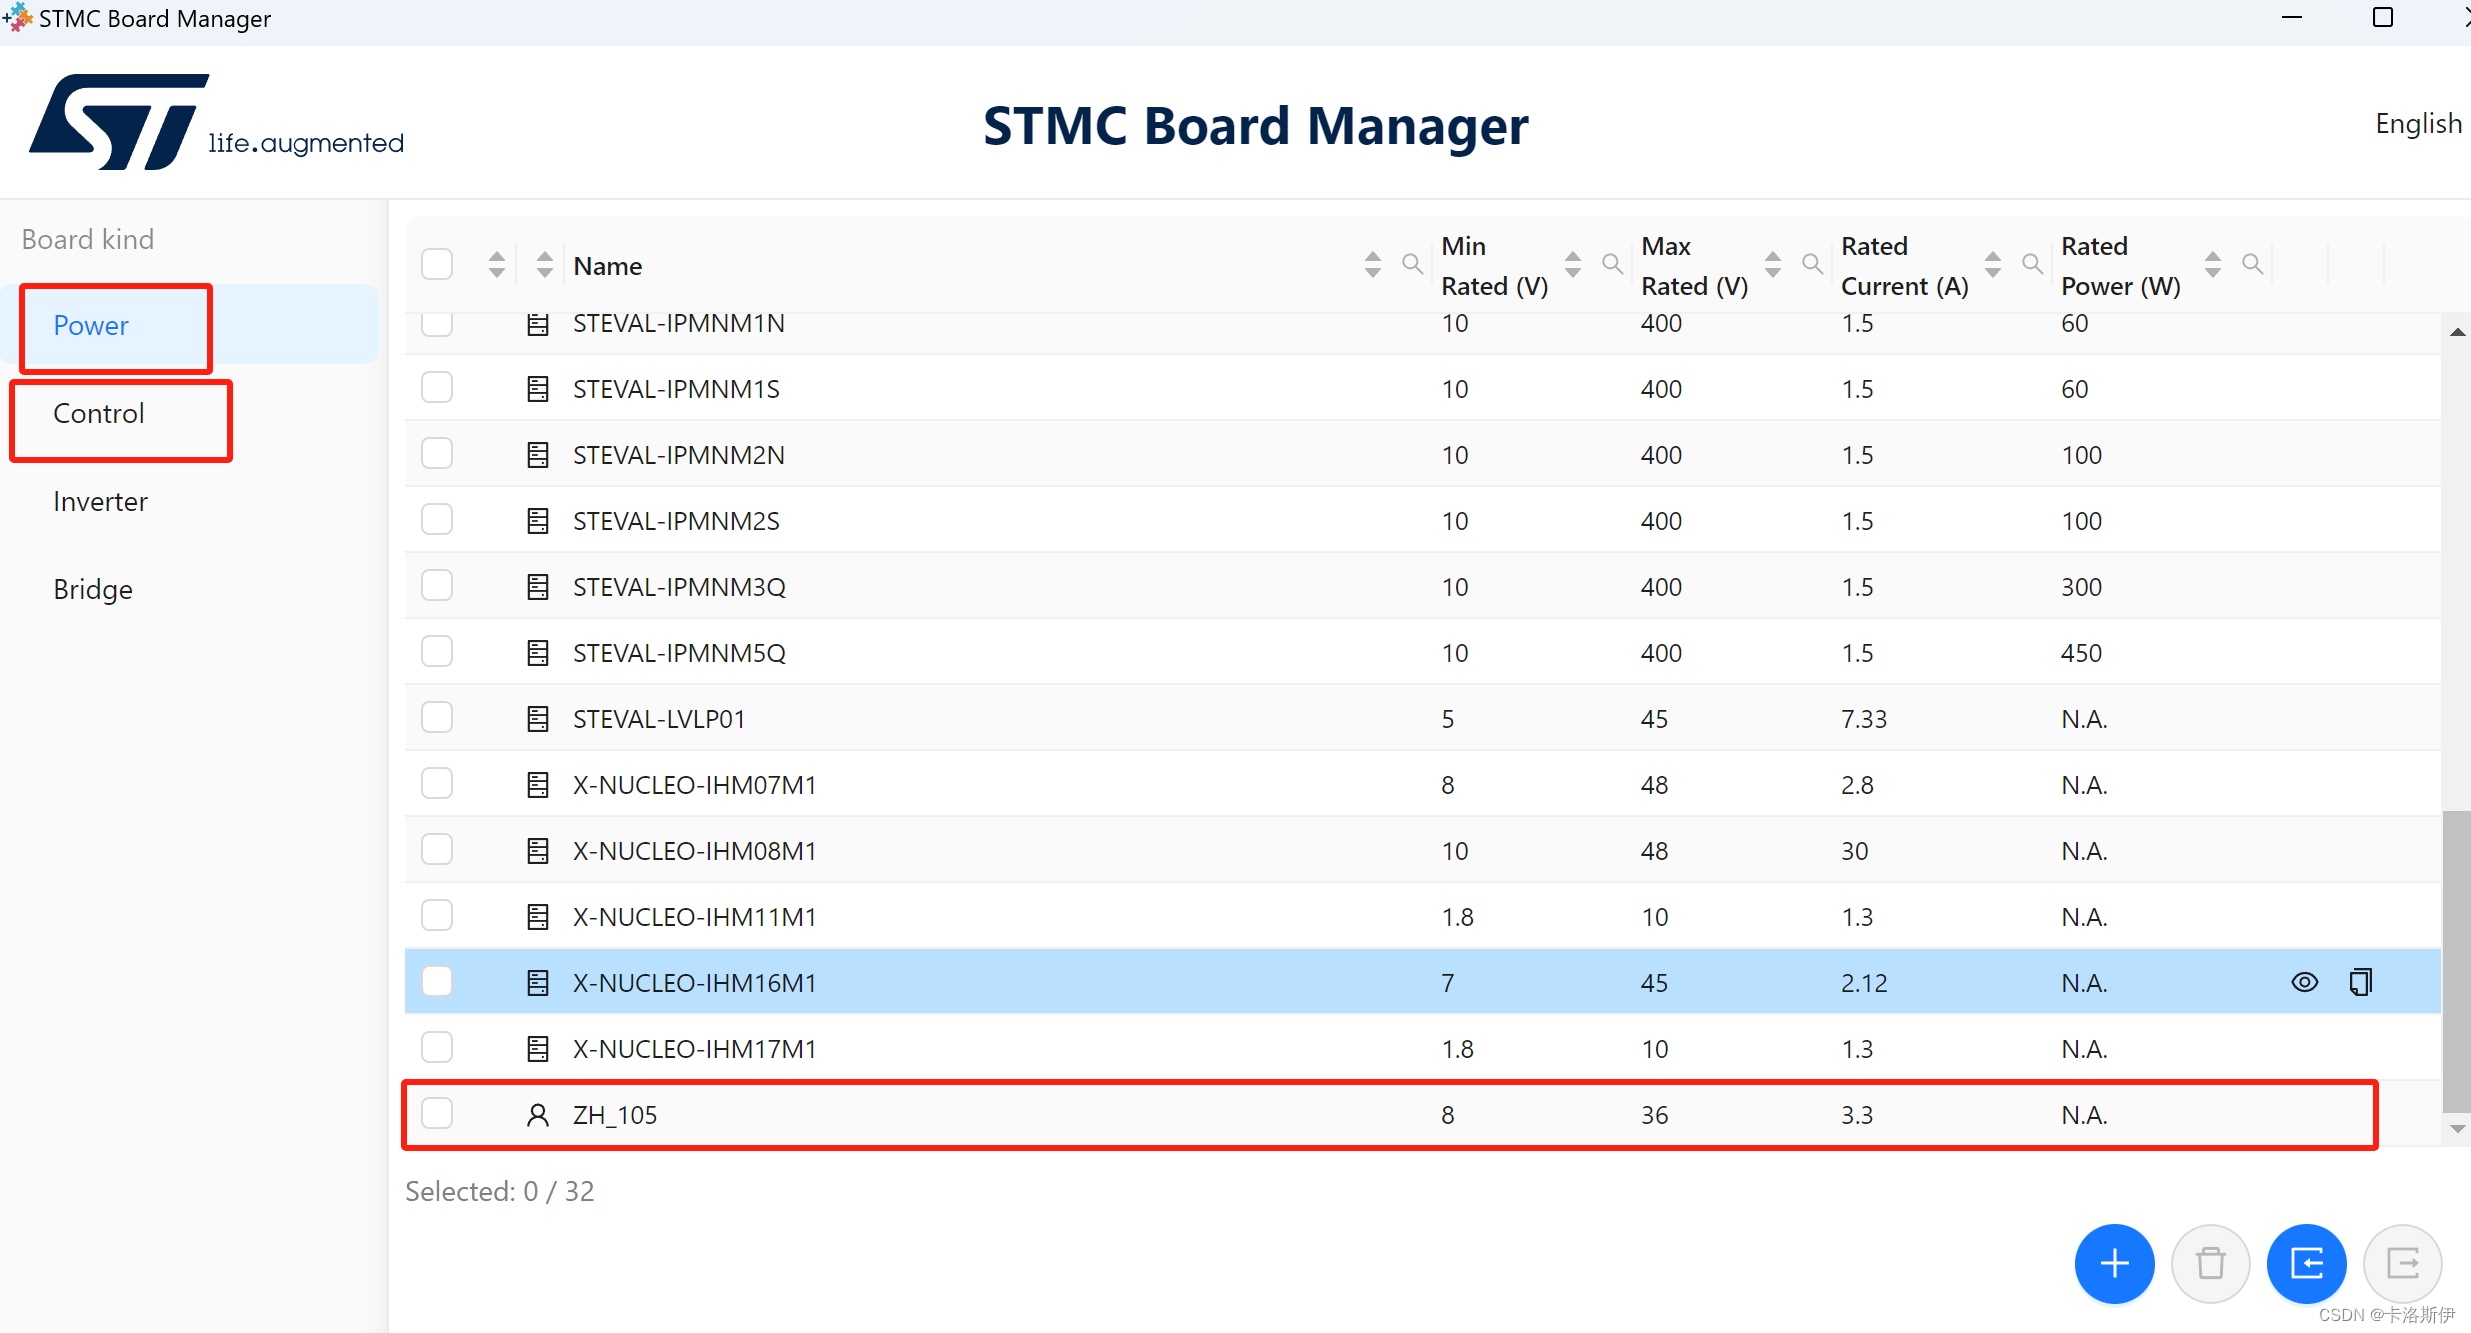Viewport: 2471px width, 1333px height.
Task: Toggle the select-all header checkbox
Action: pyautogui.click(x=437, y=264)
